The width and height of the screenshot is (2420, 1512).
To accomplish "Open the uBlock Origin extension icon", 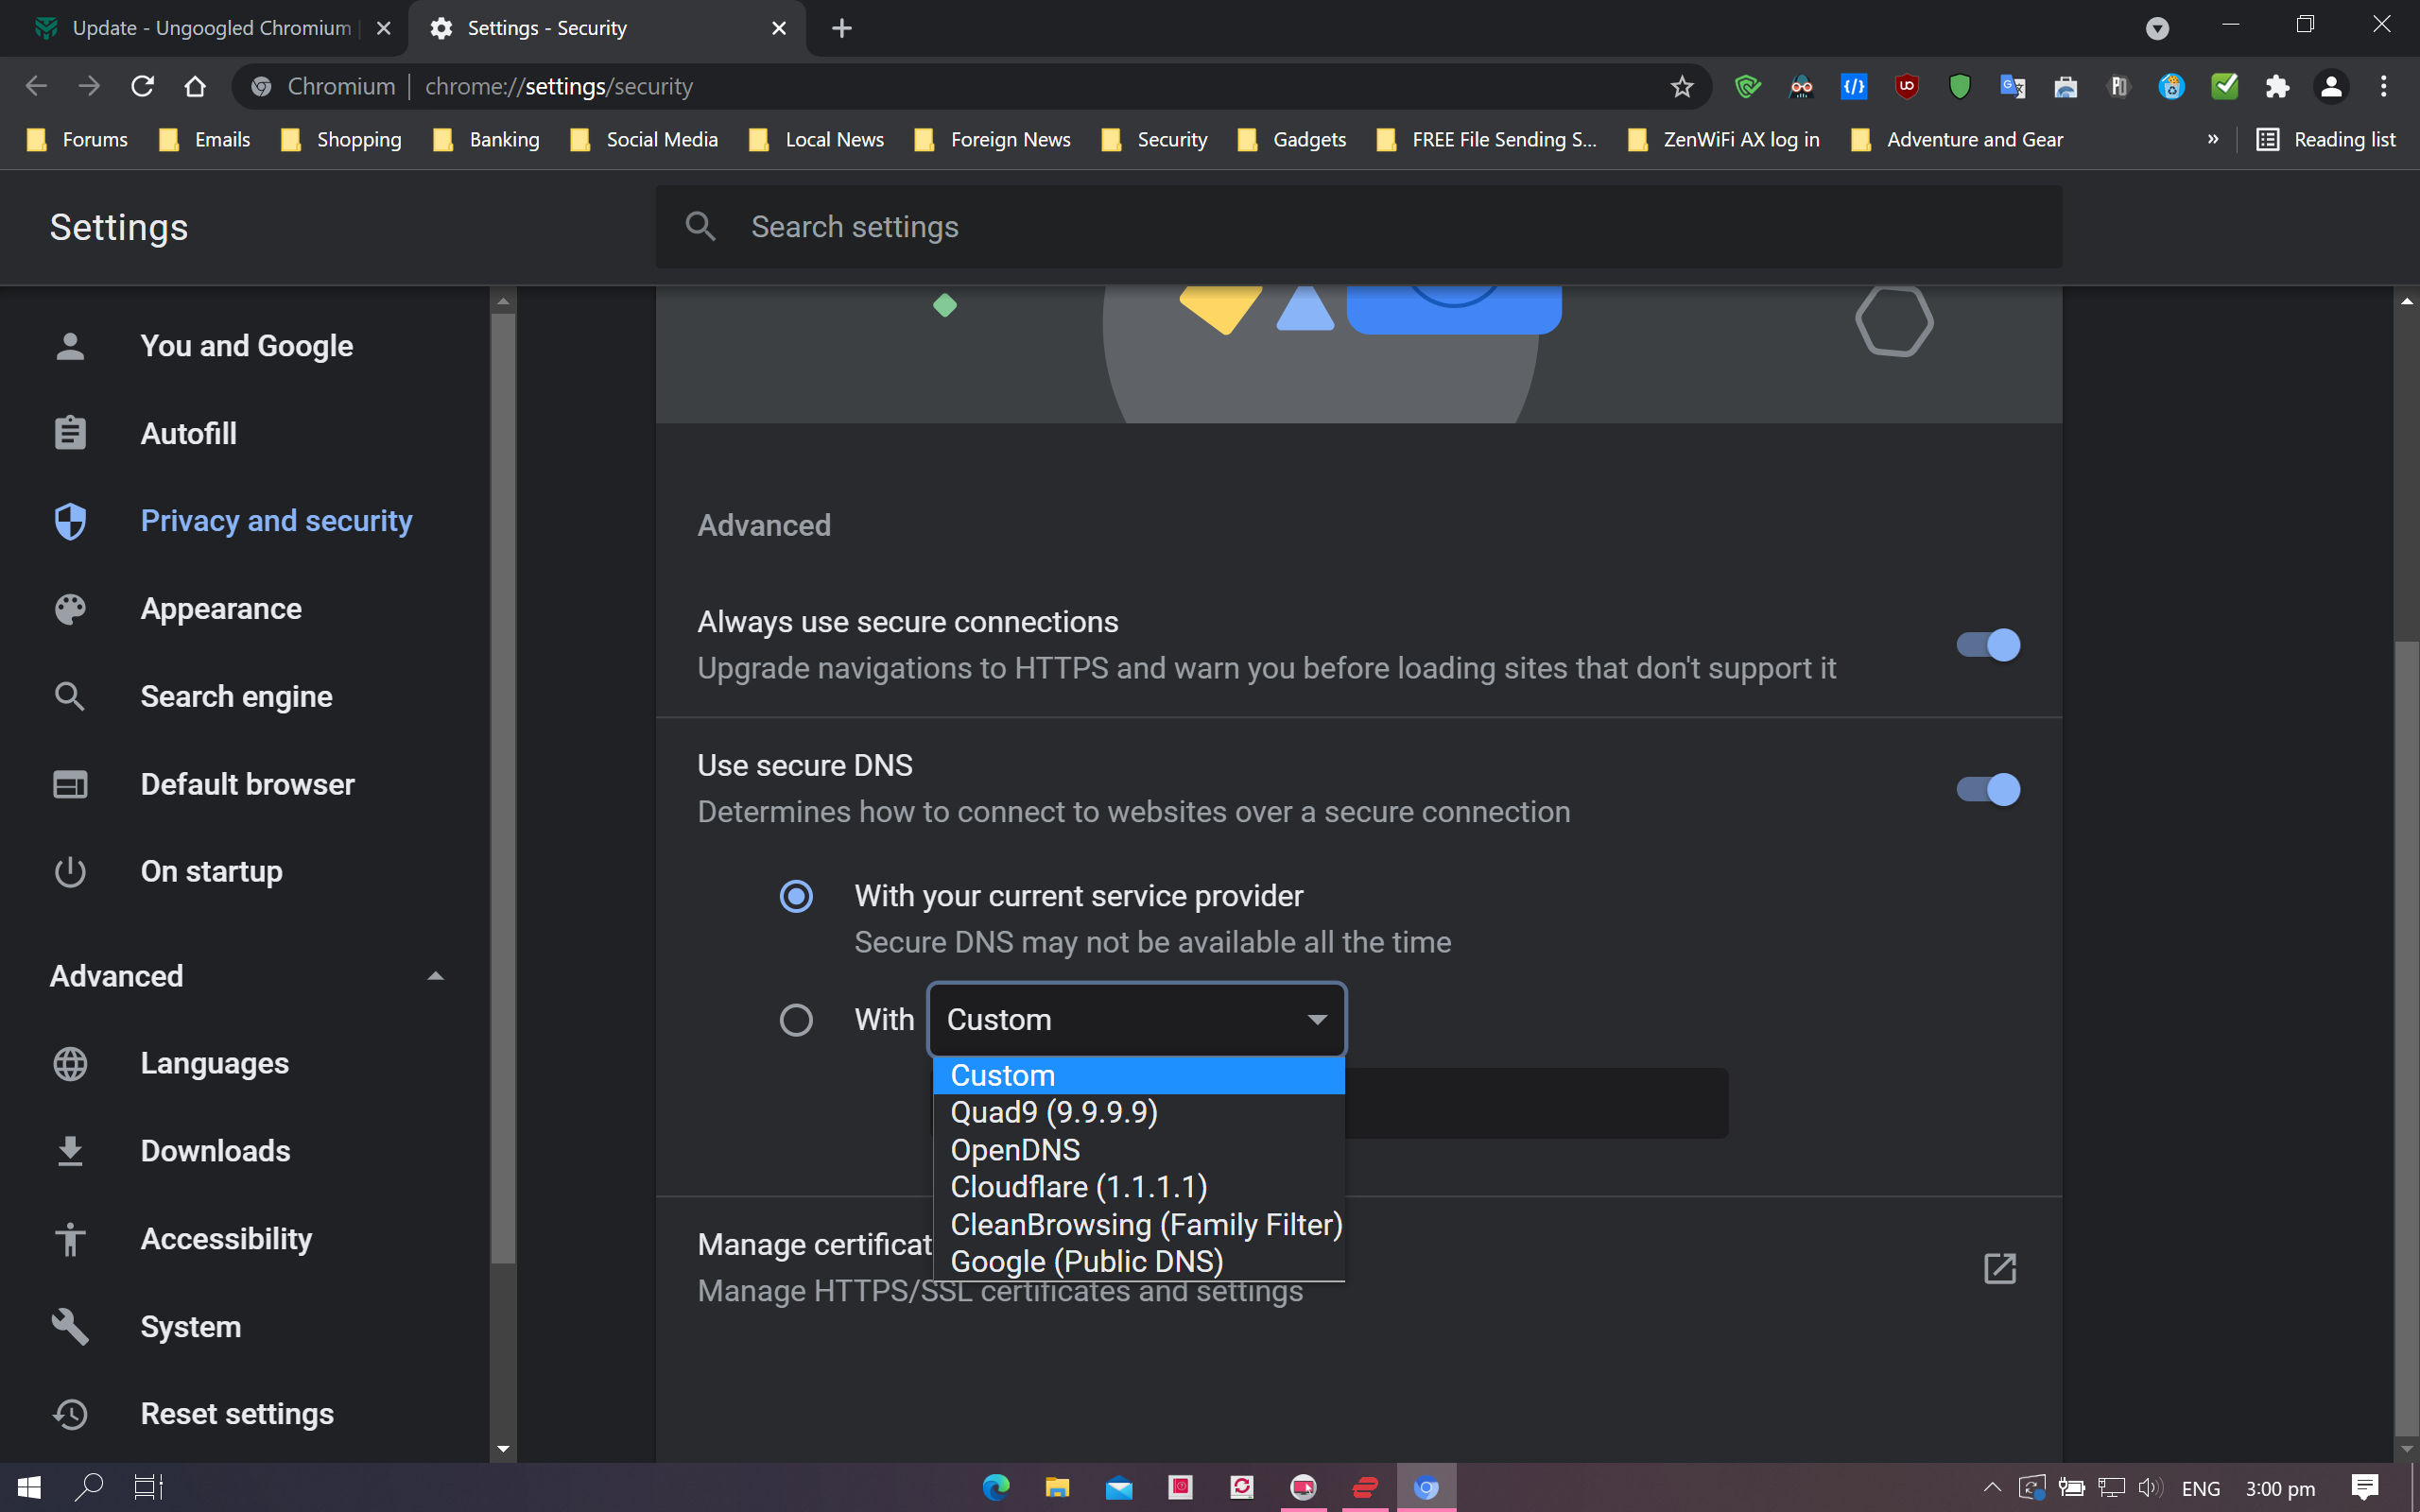I will (x=1906, y=87).
